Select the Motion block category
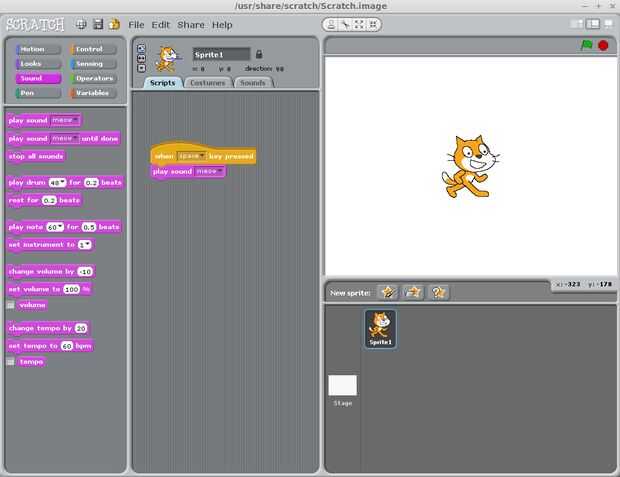The width and height of the screenshot is (620, 477). coord(38,49)
